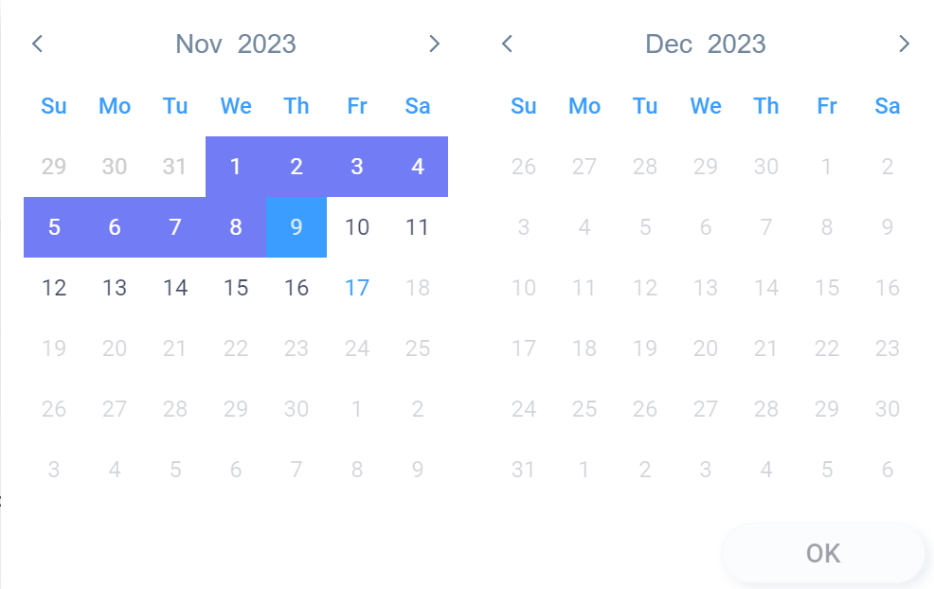
Task: Confirm the date range with OK
Action: point(823,553)
